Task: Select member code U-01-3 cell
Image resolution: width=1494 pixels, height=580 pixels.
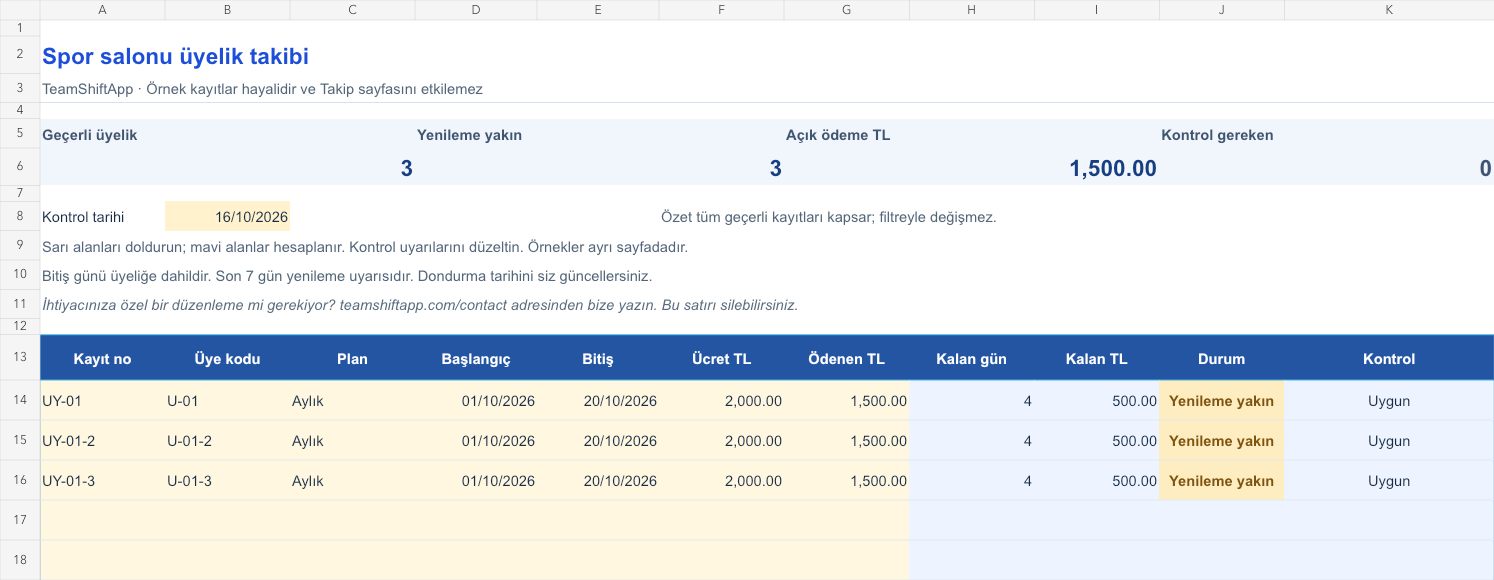Action: coord(227,480)
